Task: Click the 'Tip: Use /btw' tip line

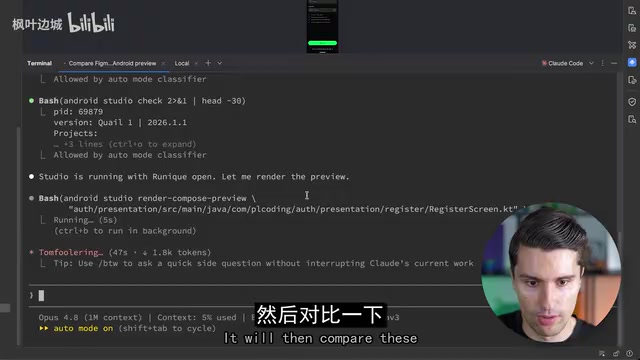Action: [x=263, y=263]
